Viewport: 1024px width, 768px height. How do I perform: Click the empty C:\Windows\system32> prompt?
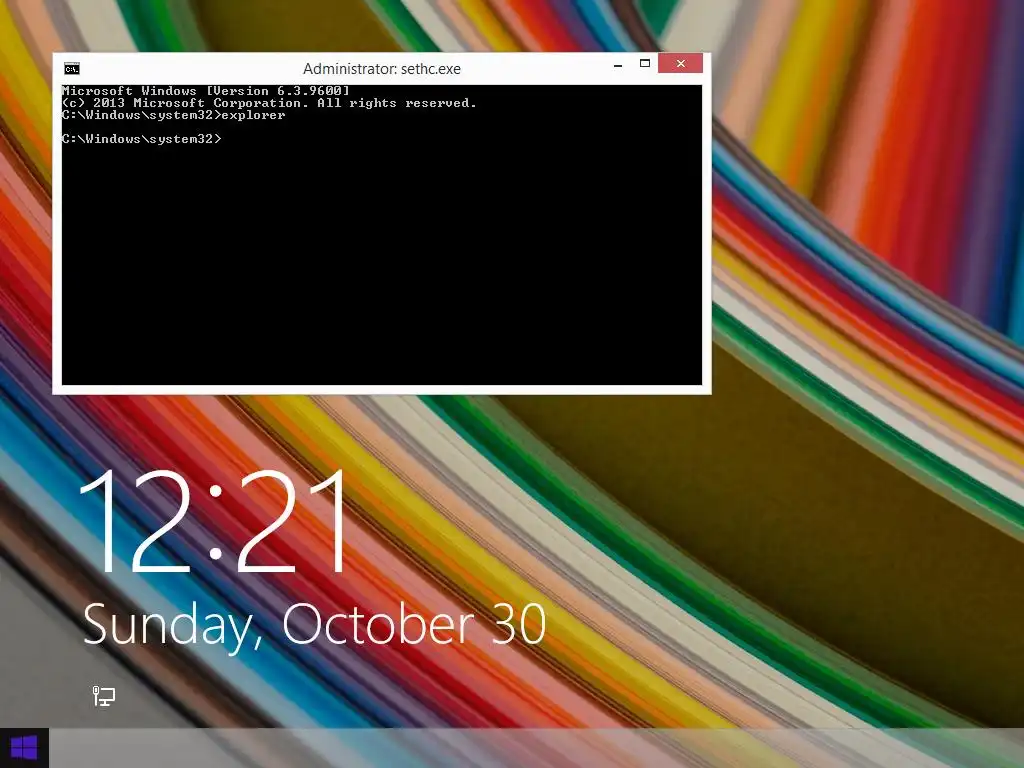click(x=142, y=139)
